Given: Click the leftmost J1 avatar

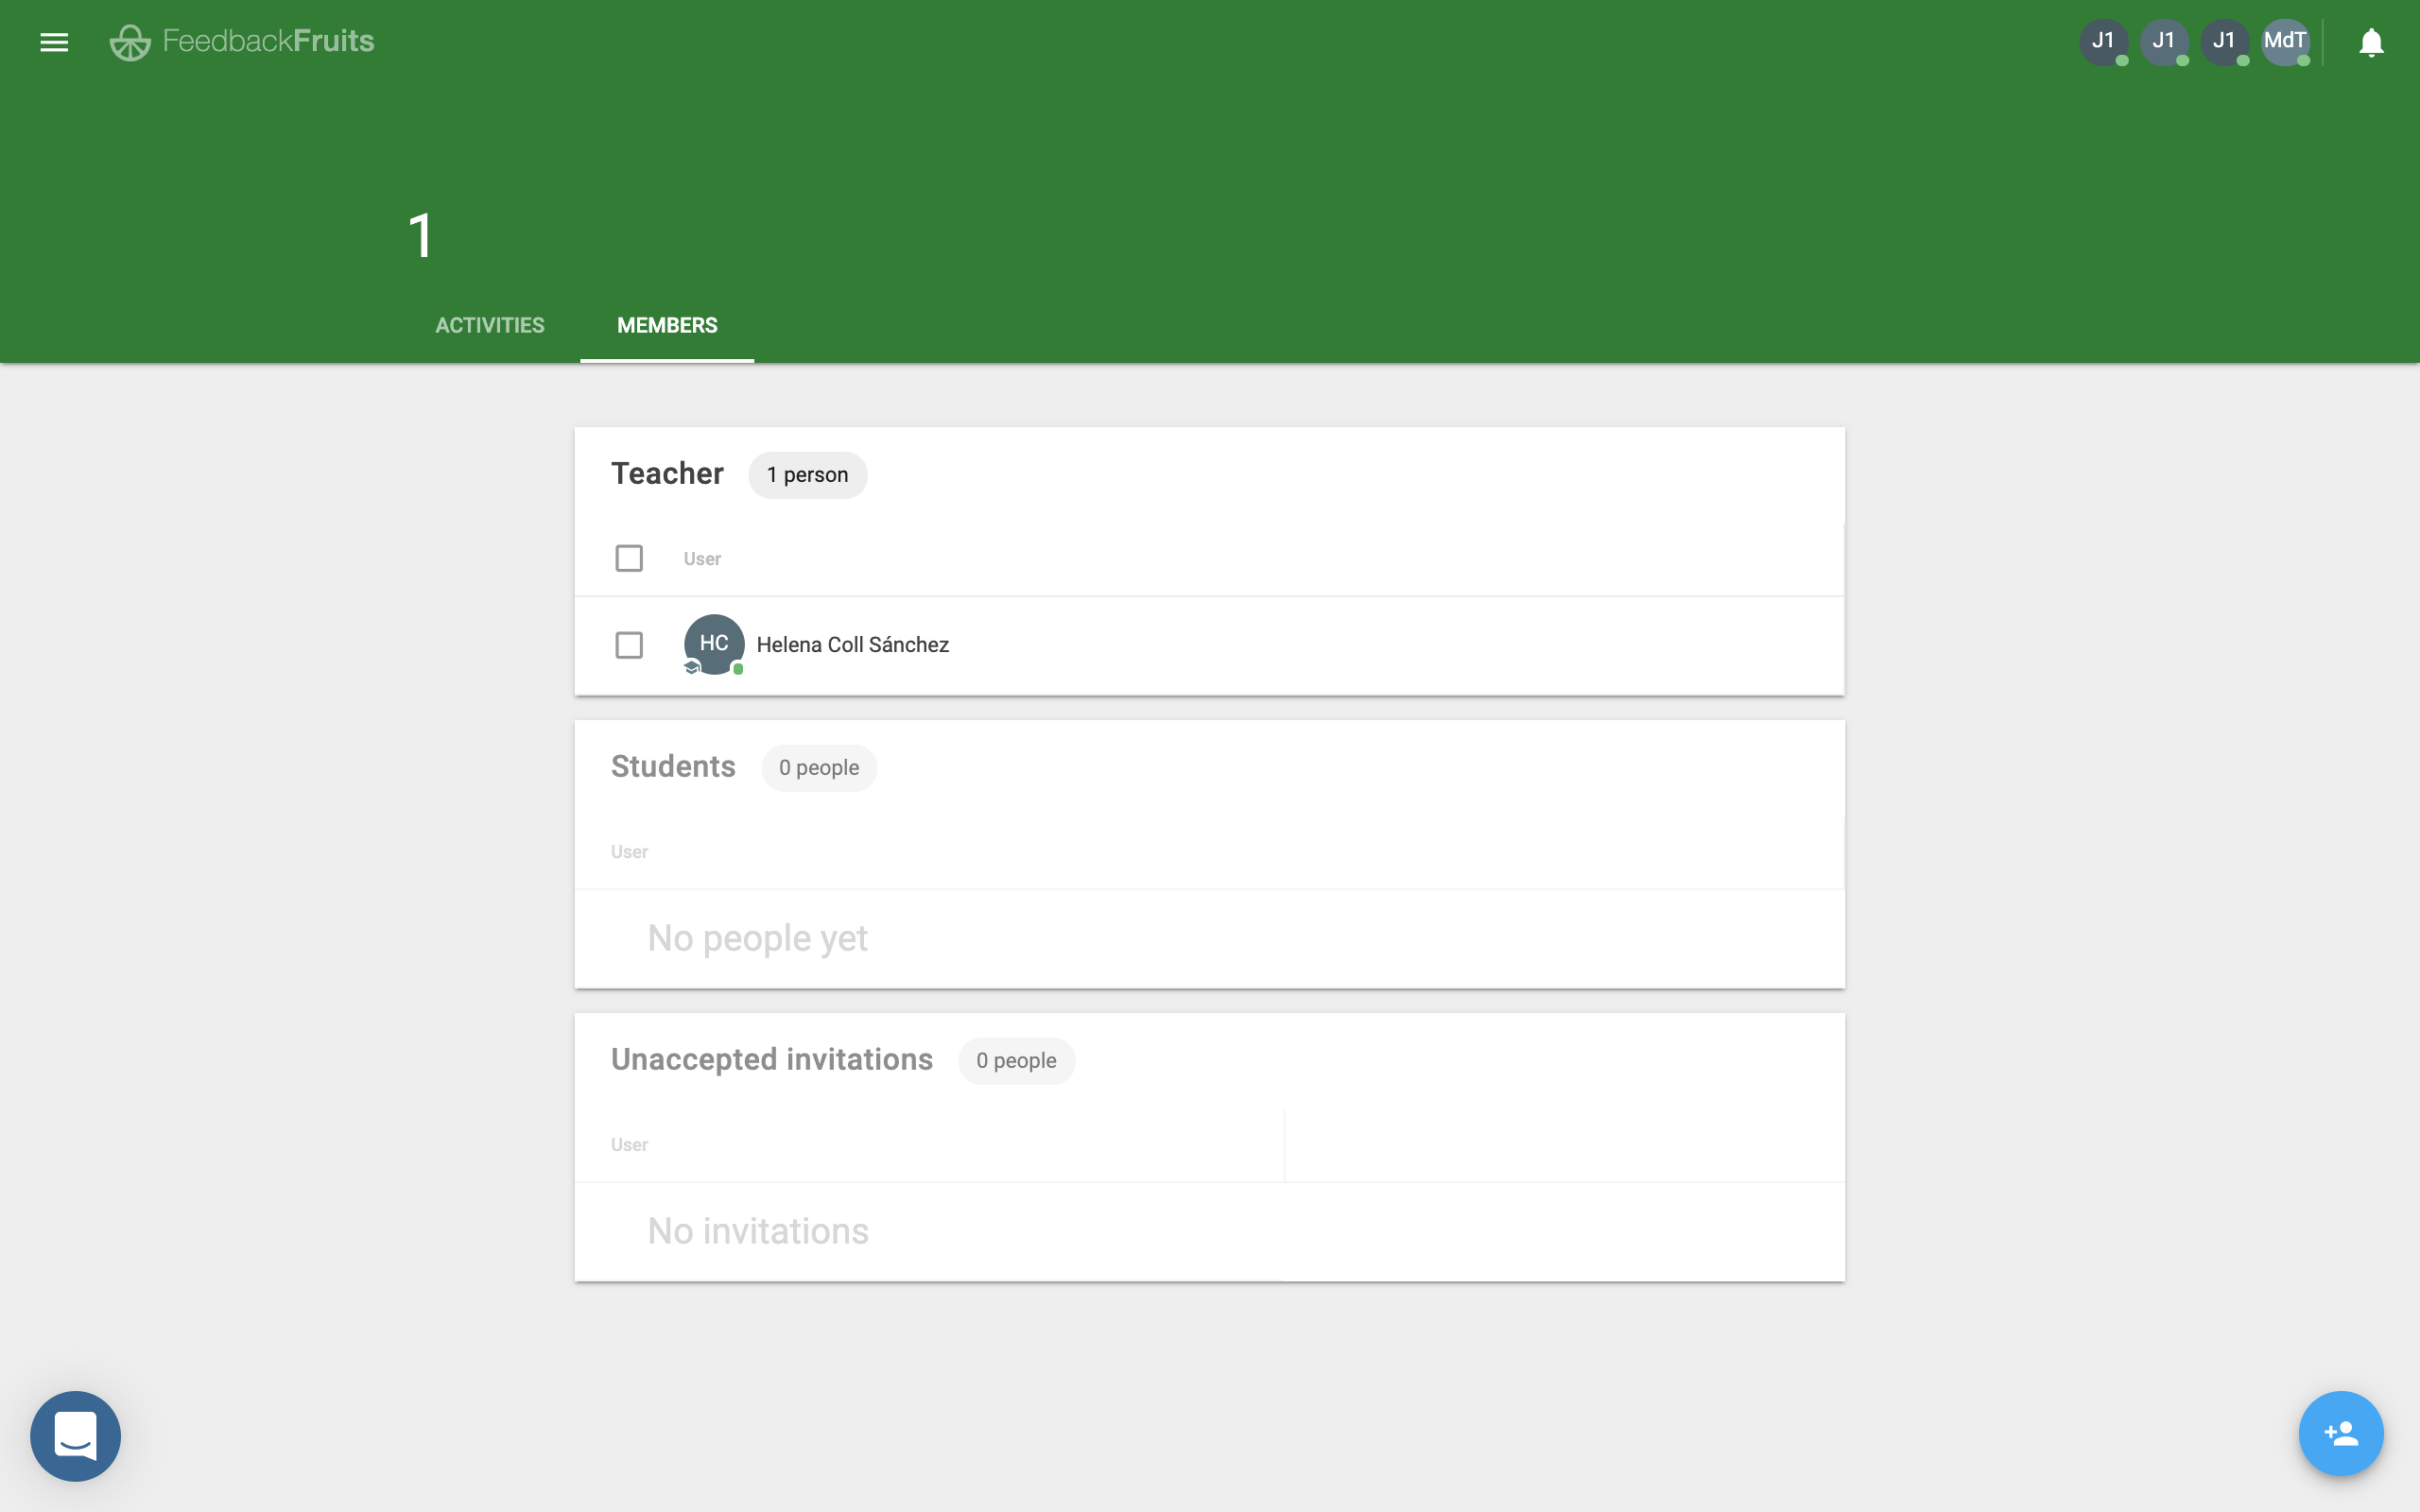Looking at the screenshot, I should [2103, 42].
